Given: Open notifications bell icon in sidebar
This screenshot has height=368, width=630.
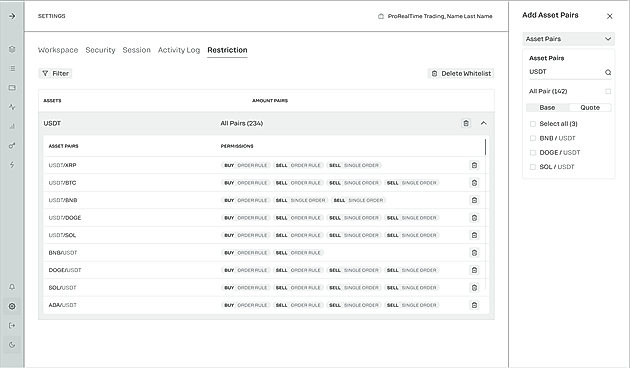Looking at the screenshot, I should (x=12, y=287).
